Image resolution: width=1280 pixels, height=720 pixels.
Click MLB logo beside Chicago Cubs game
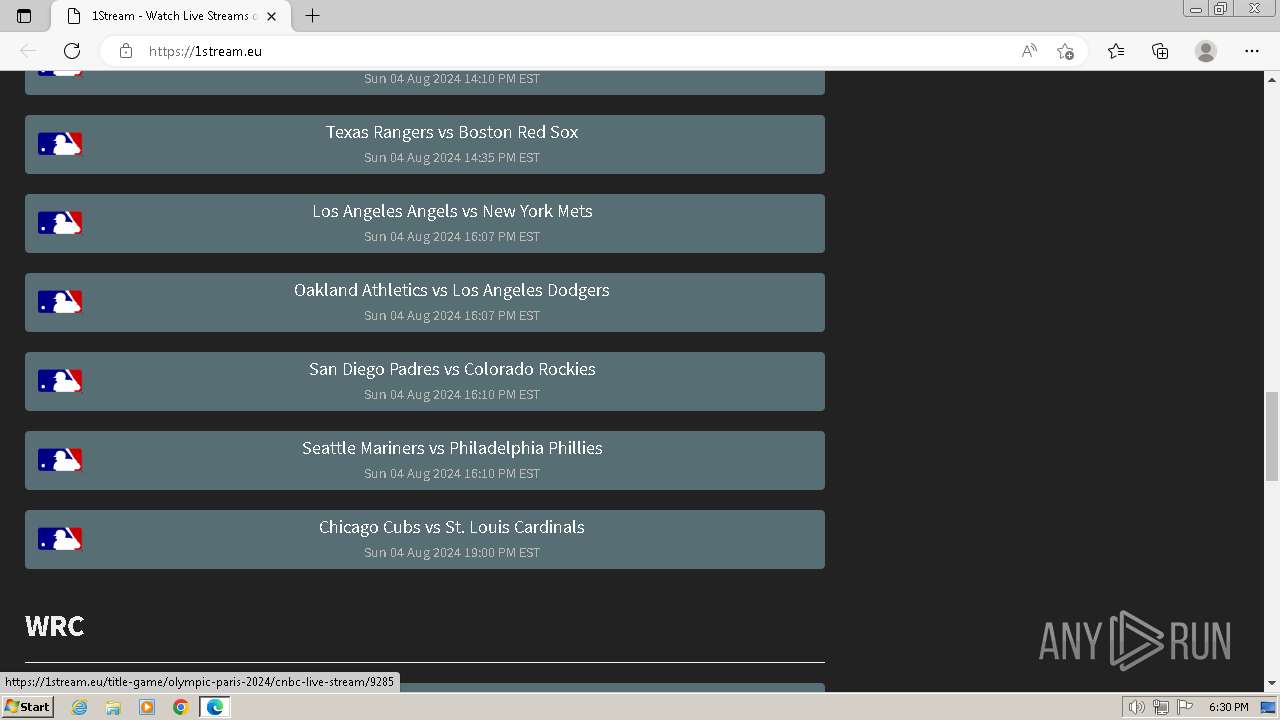(x=60, y=539)
